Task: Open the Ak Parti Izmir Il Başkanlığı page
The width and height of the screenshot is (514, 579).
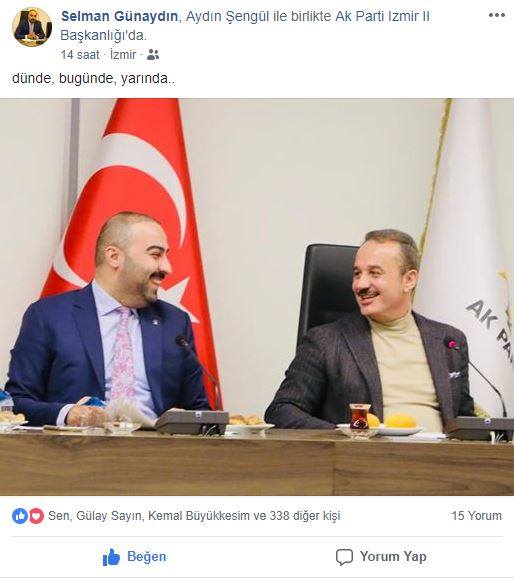Action: 245,26
